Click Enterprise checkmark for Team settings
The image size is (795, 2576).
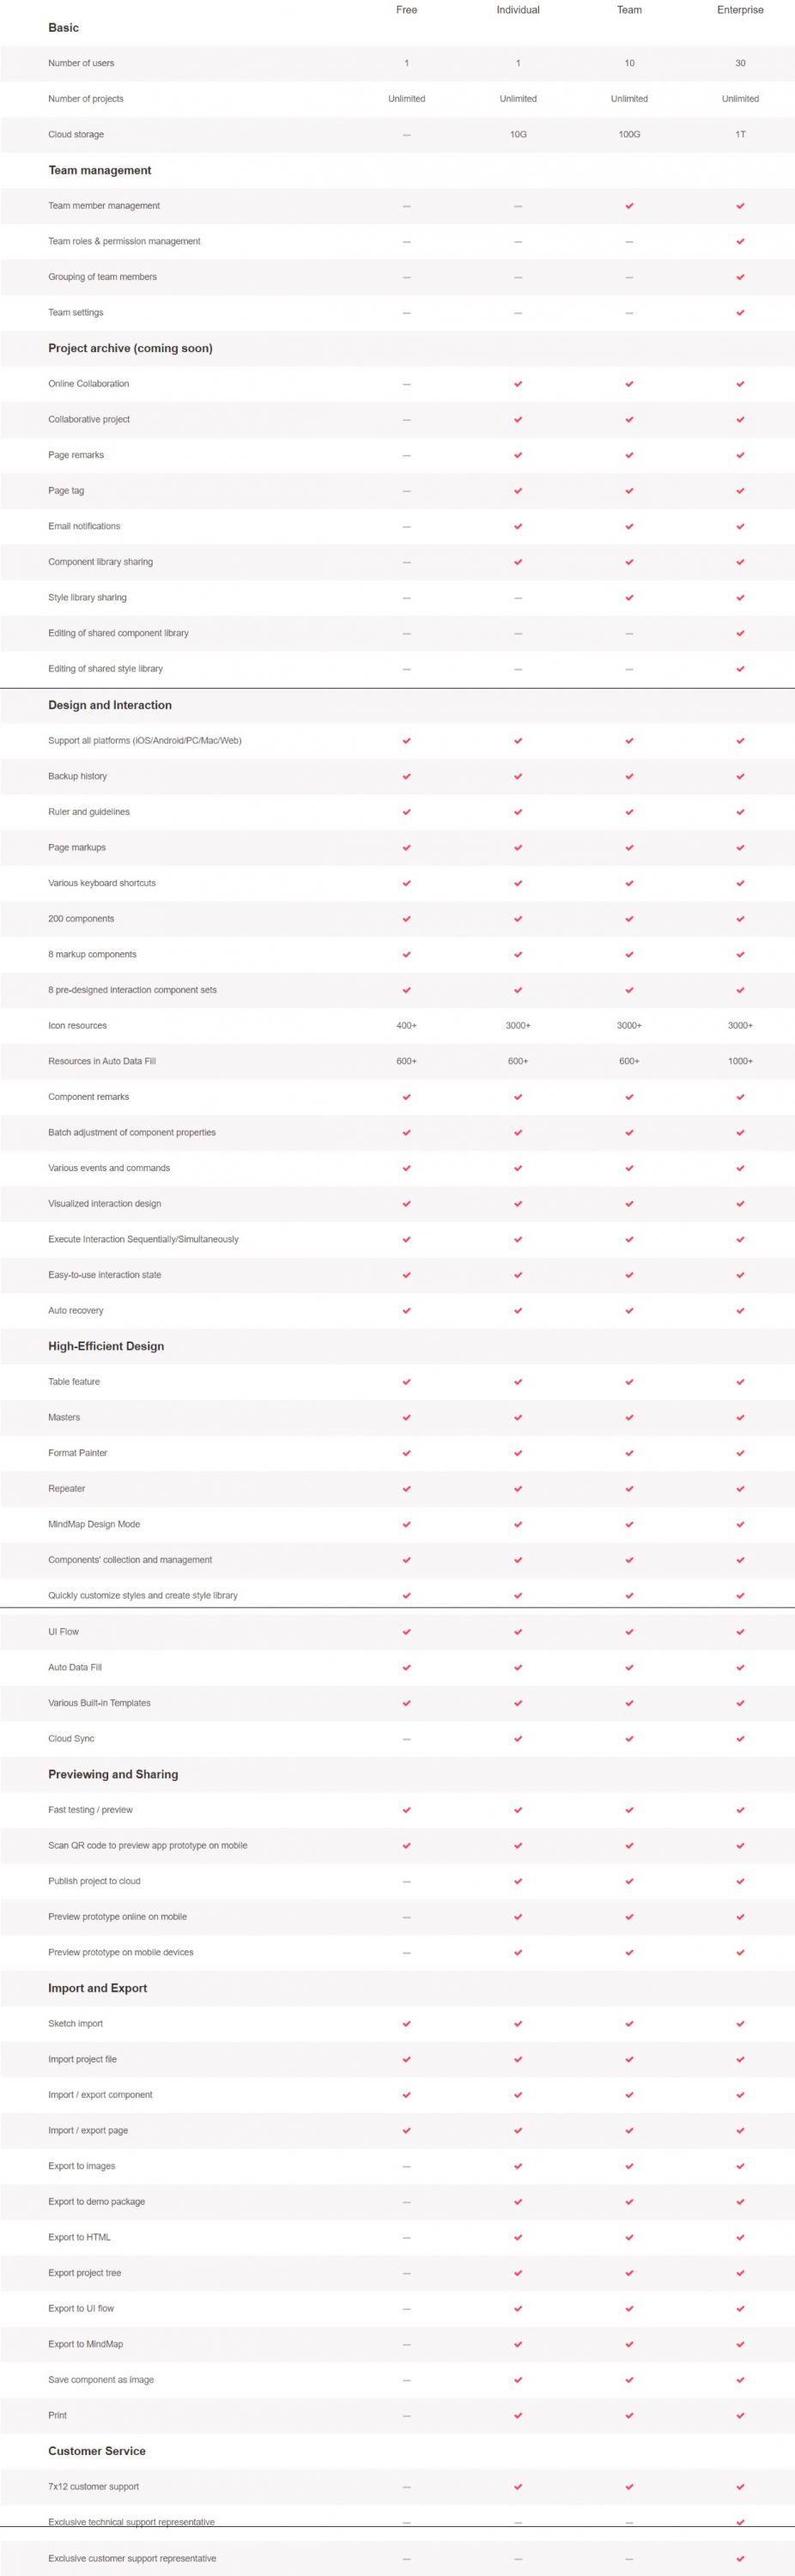(x=740, y=313)
